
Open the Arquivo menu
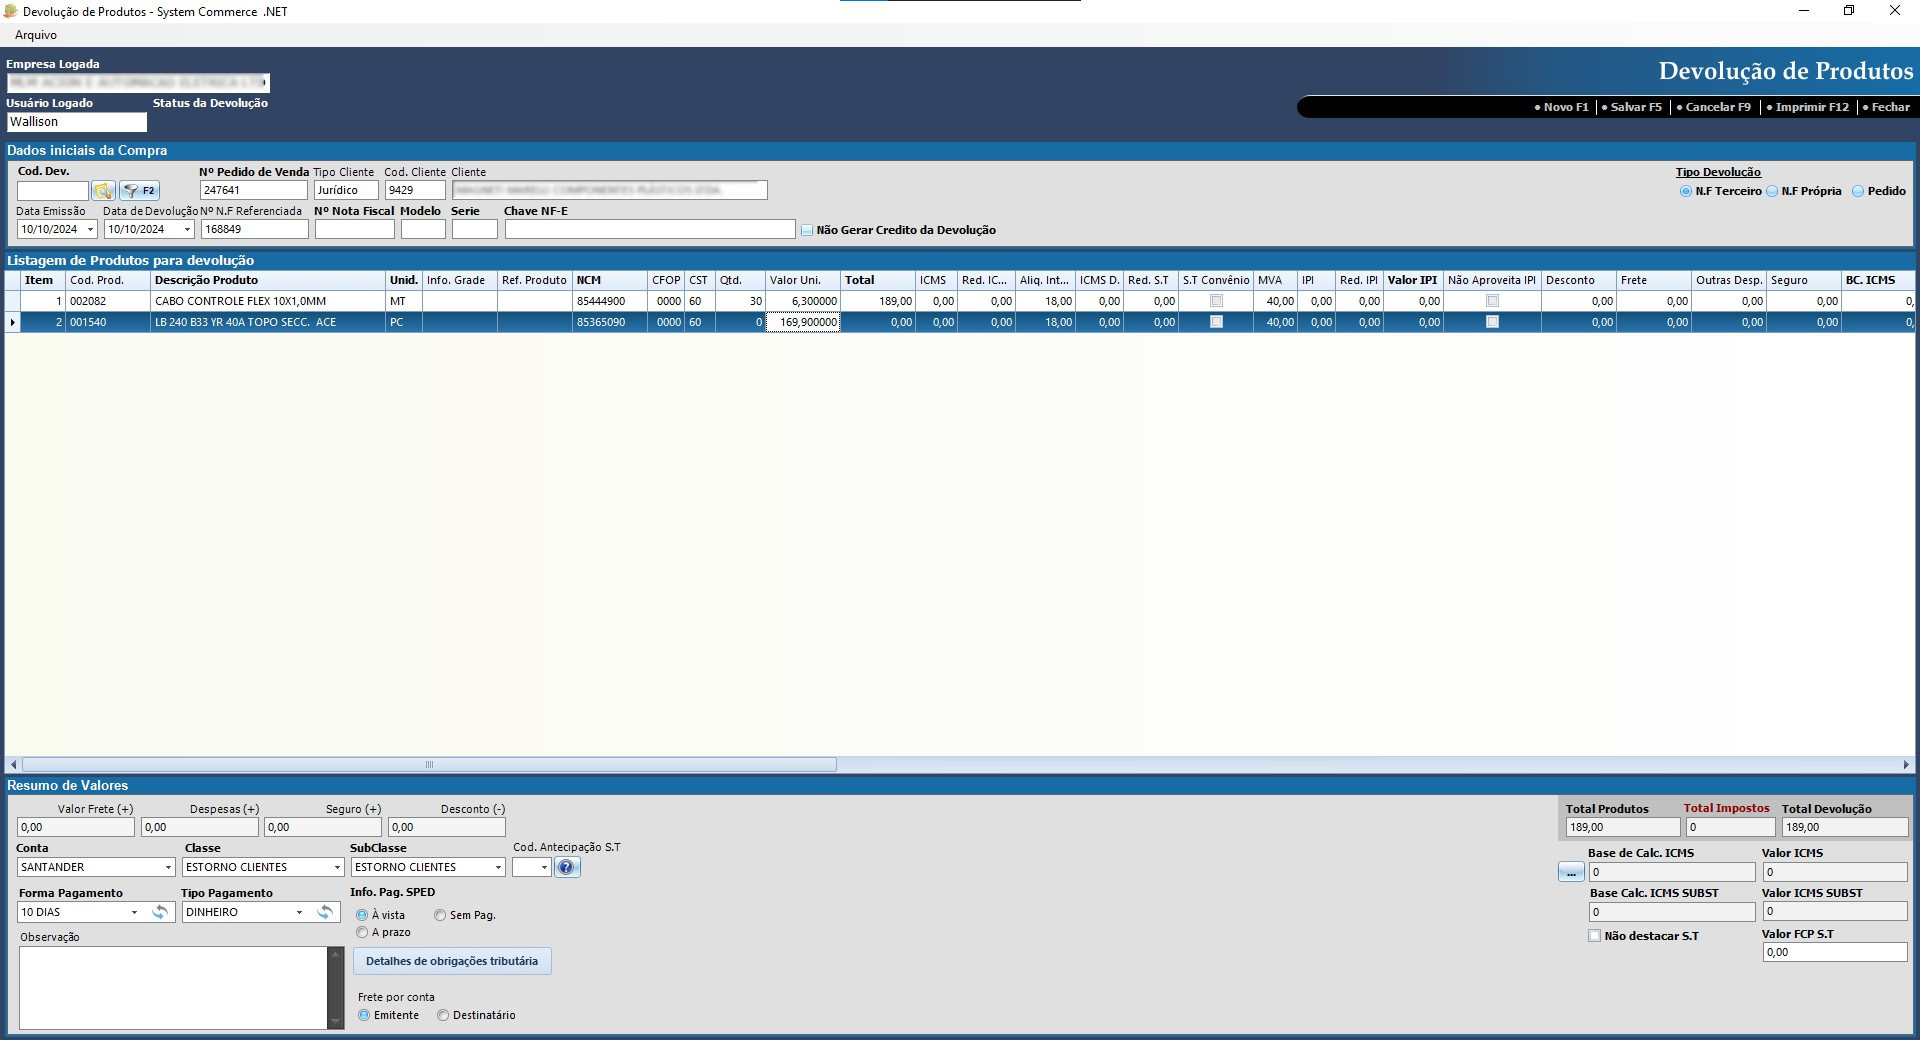(x=36, y=35)
